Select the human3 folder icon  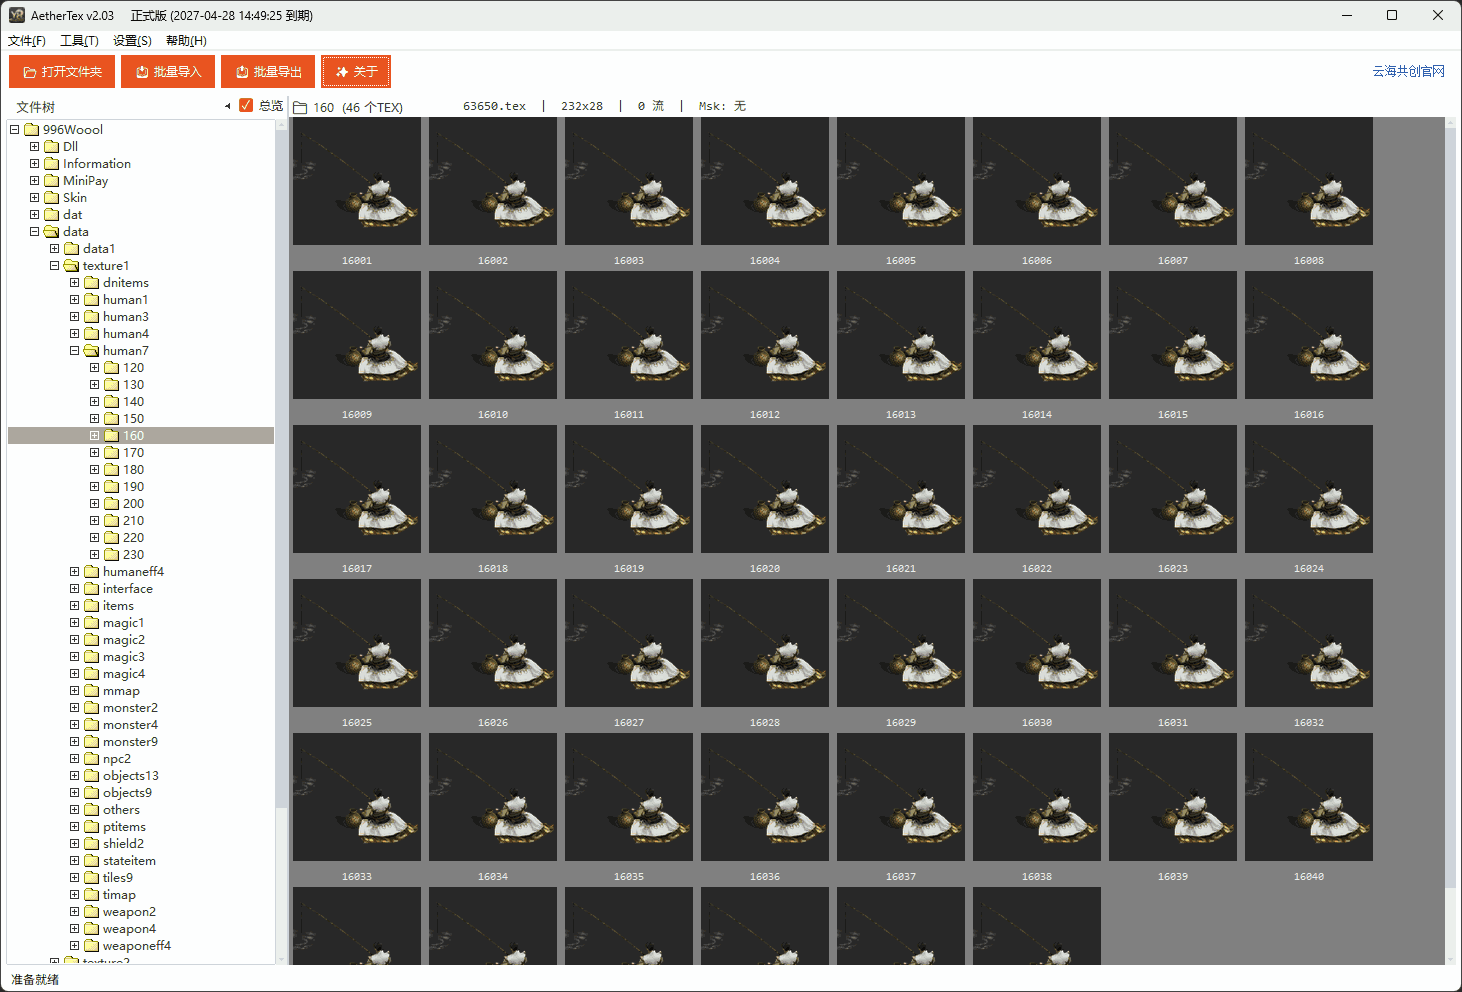point(91,316)
